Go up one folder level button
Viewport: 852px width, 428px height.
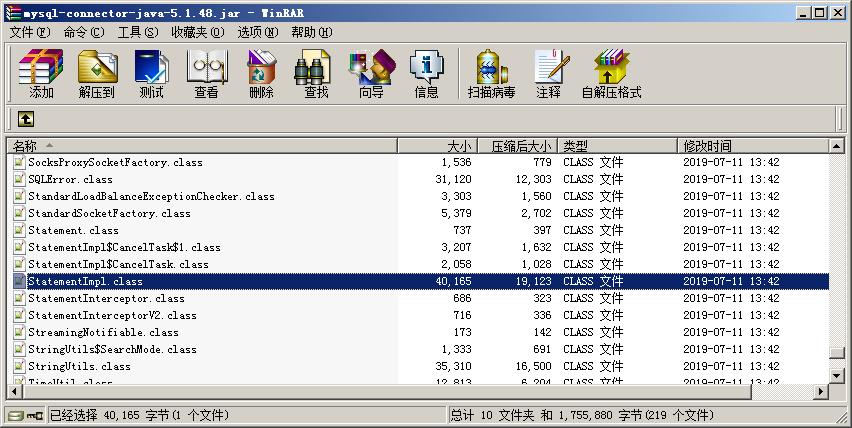coord(26,118)
